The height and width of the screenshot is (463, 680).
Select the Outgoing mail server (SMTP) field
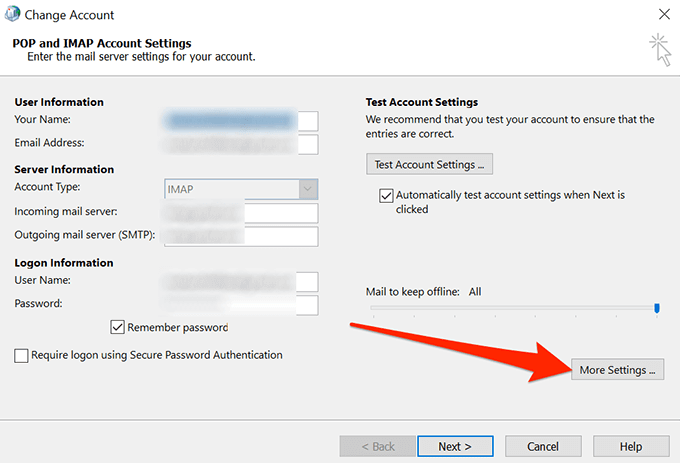(241, 236)
